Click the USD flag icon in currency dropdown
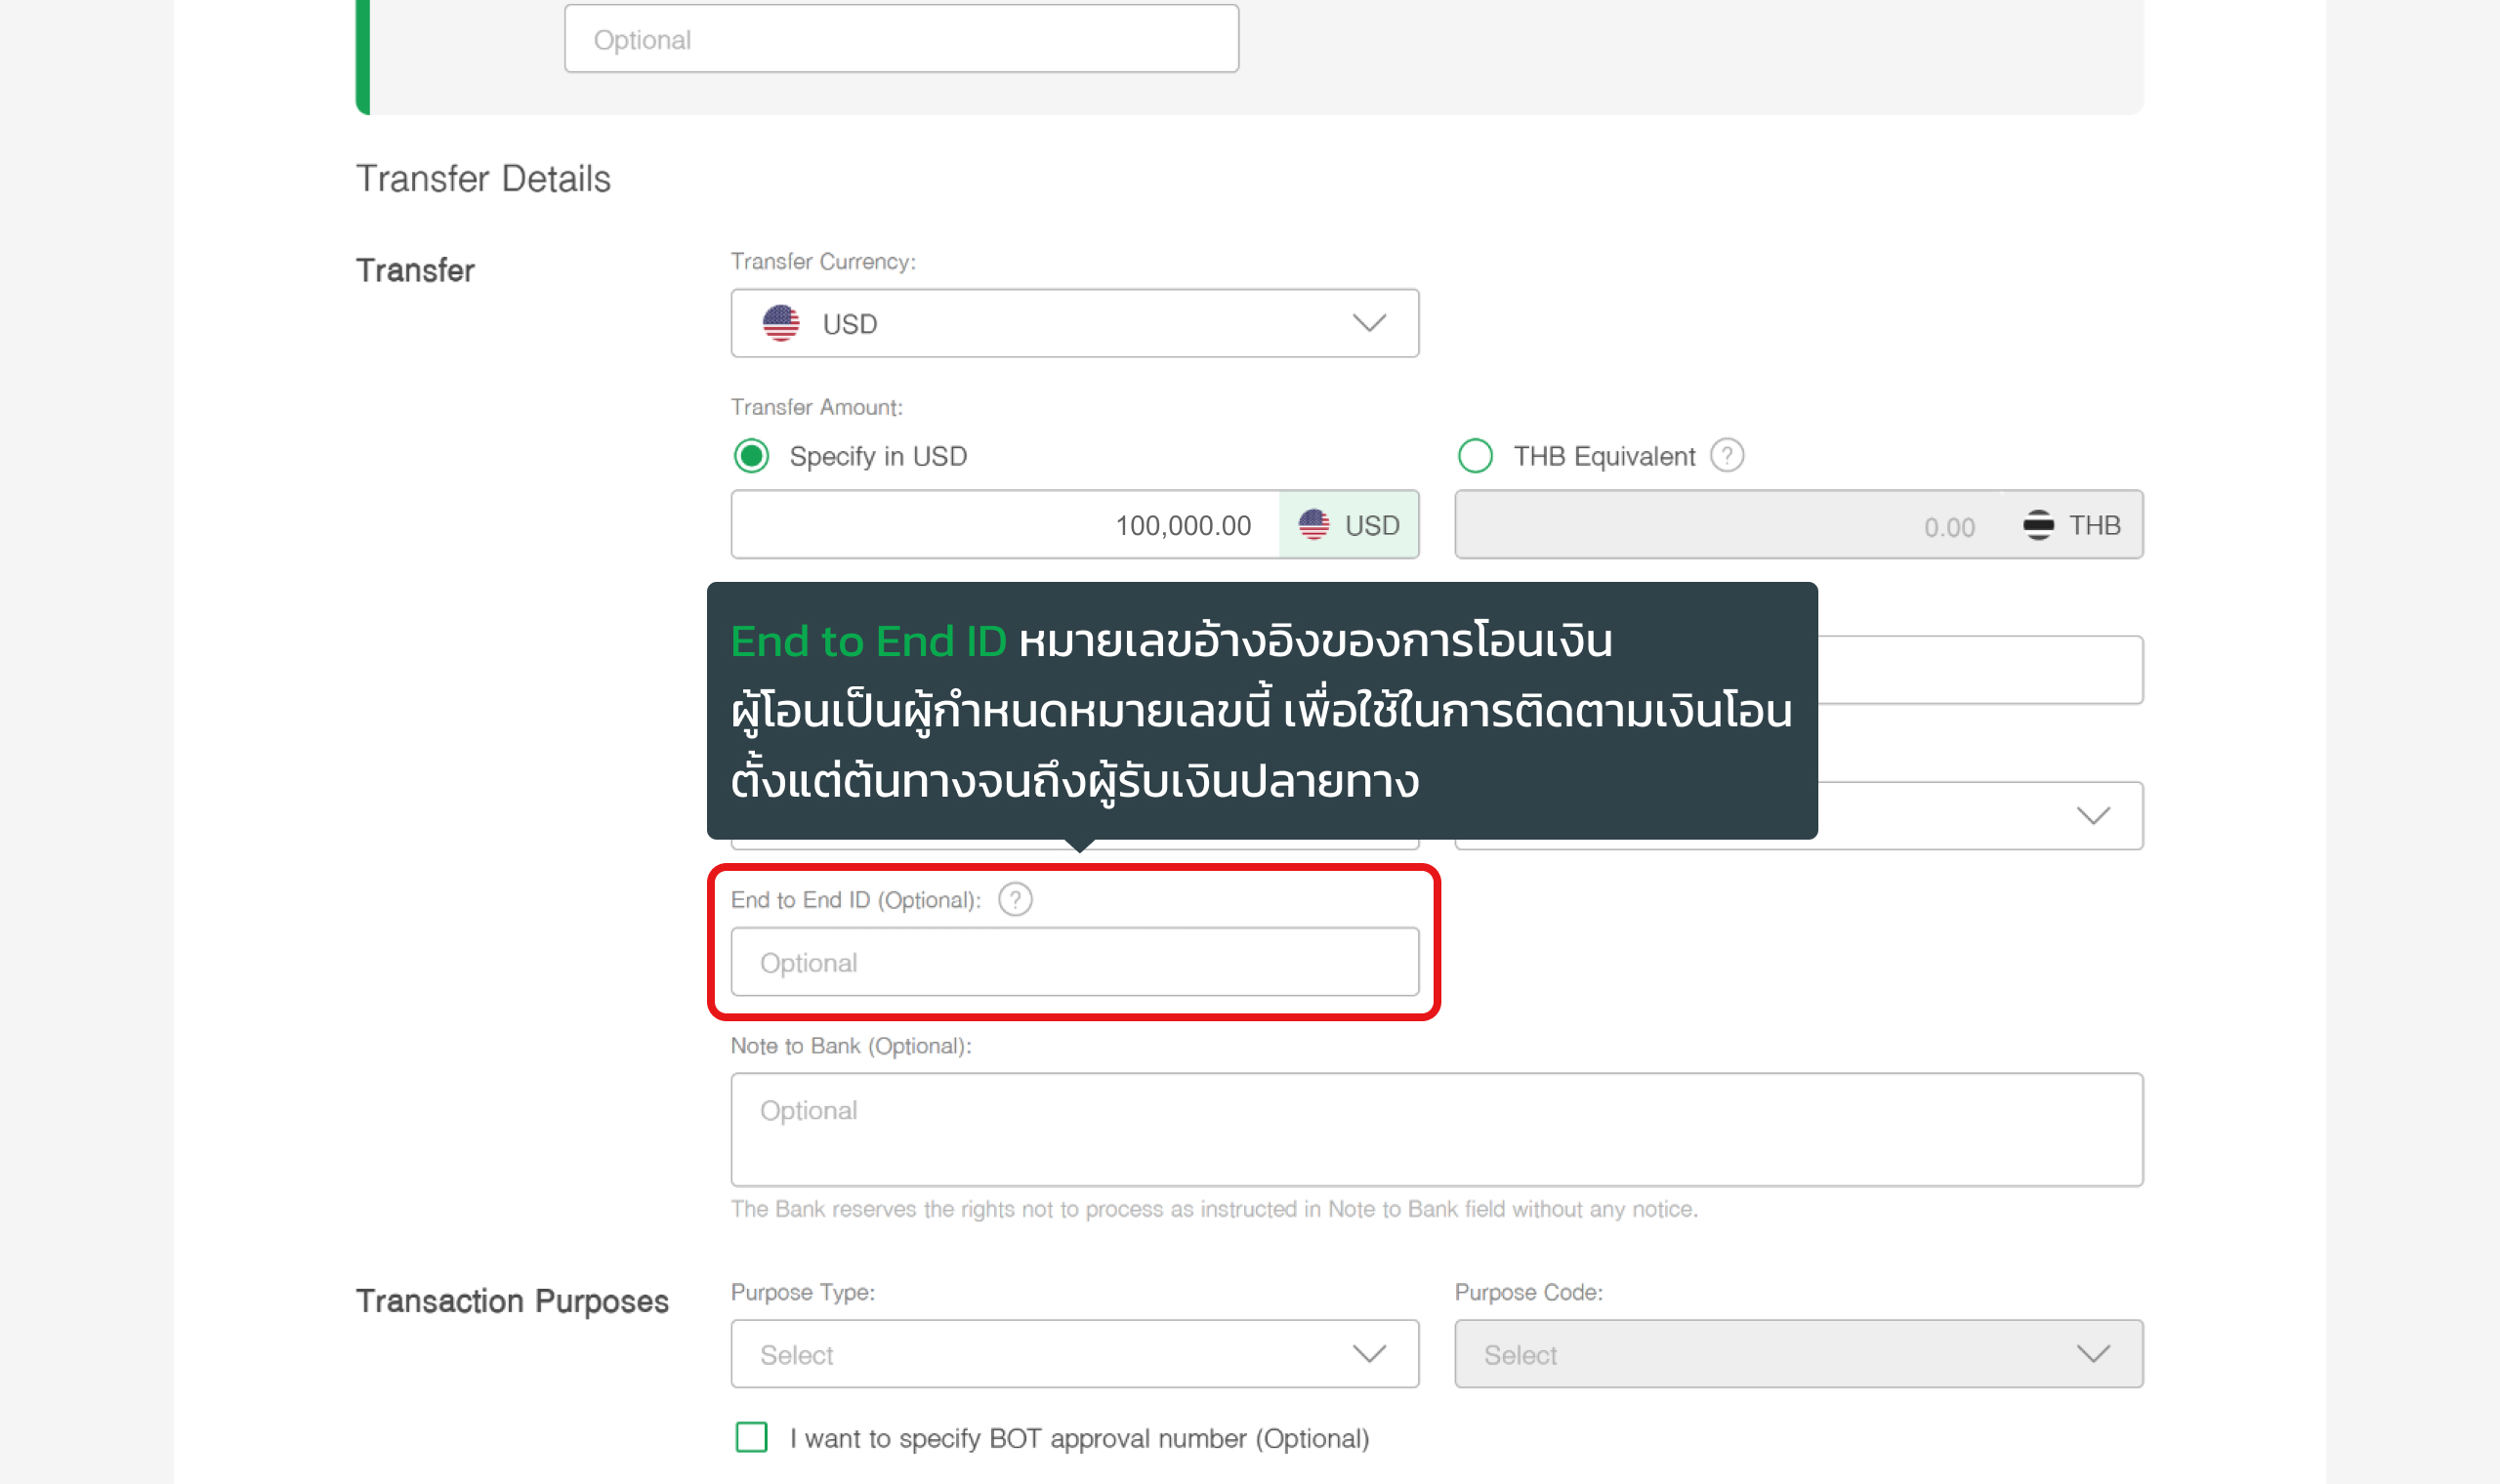This screenshot has width=2500, height=1484. [x=781, y=323]
